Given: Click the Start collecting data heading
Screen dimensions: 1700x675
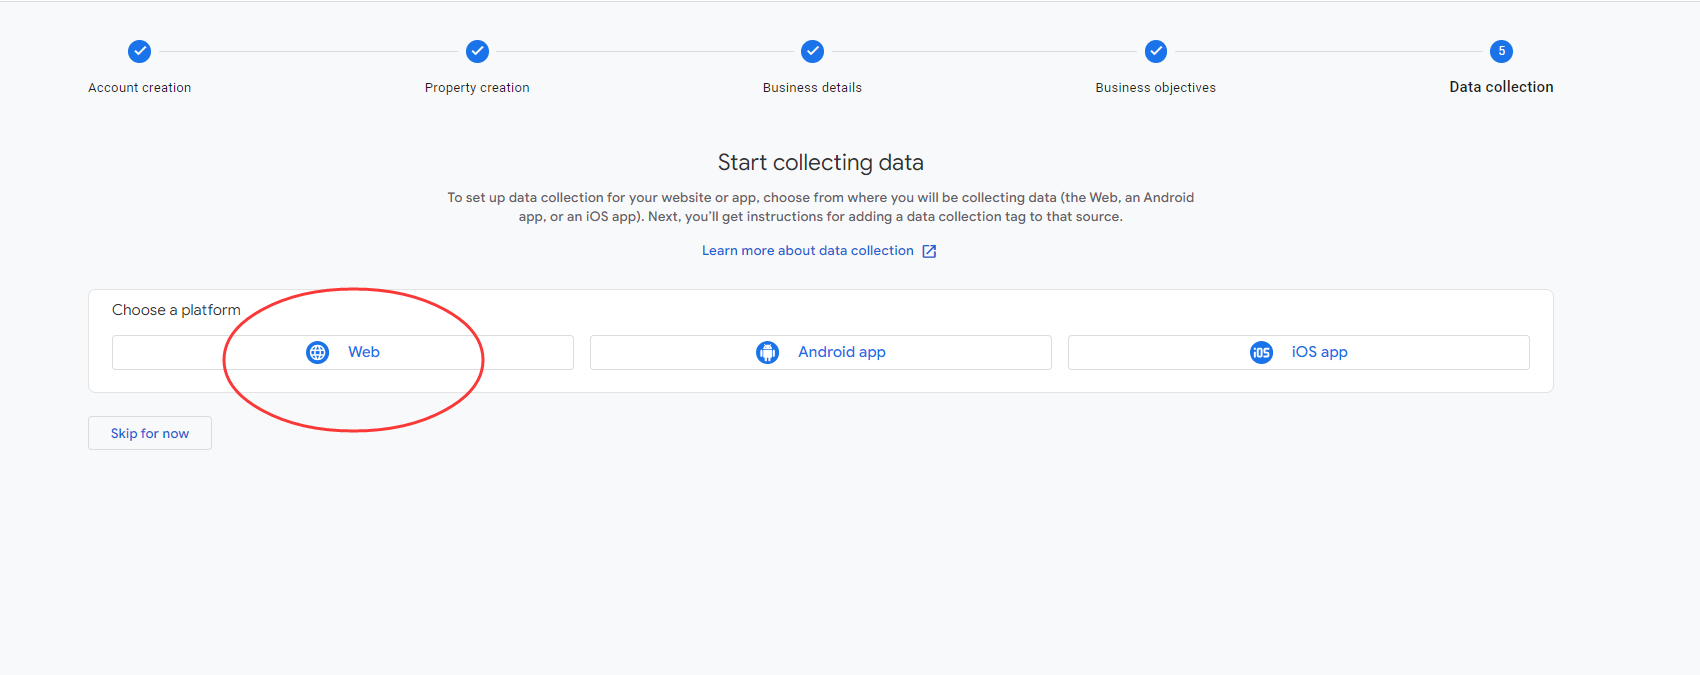Looking at the screenshot, I should pyautogui.click(x=820, y=162).
